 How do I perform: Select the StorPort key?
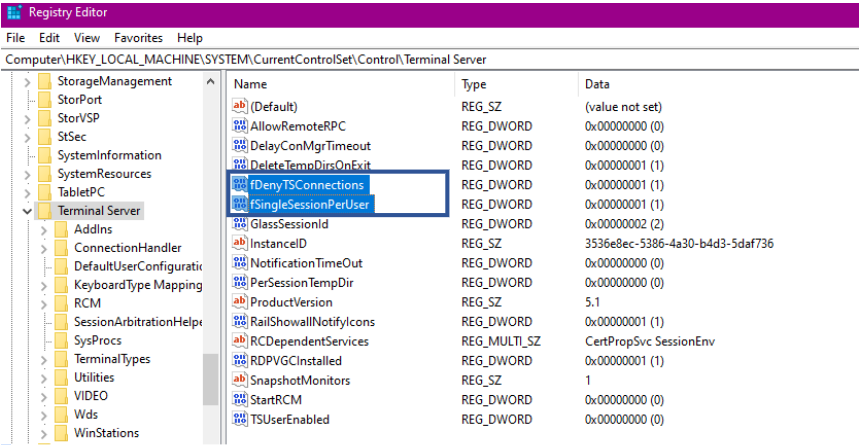pos(80,100)
